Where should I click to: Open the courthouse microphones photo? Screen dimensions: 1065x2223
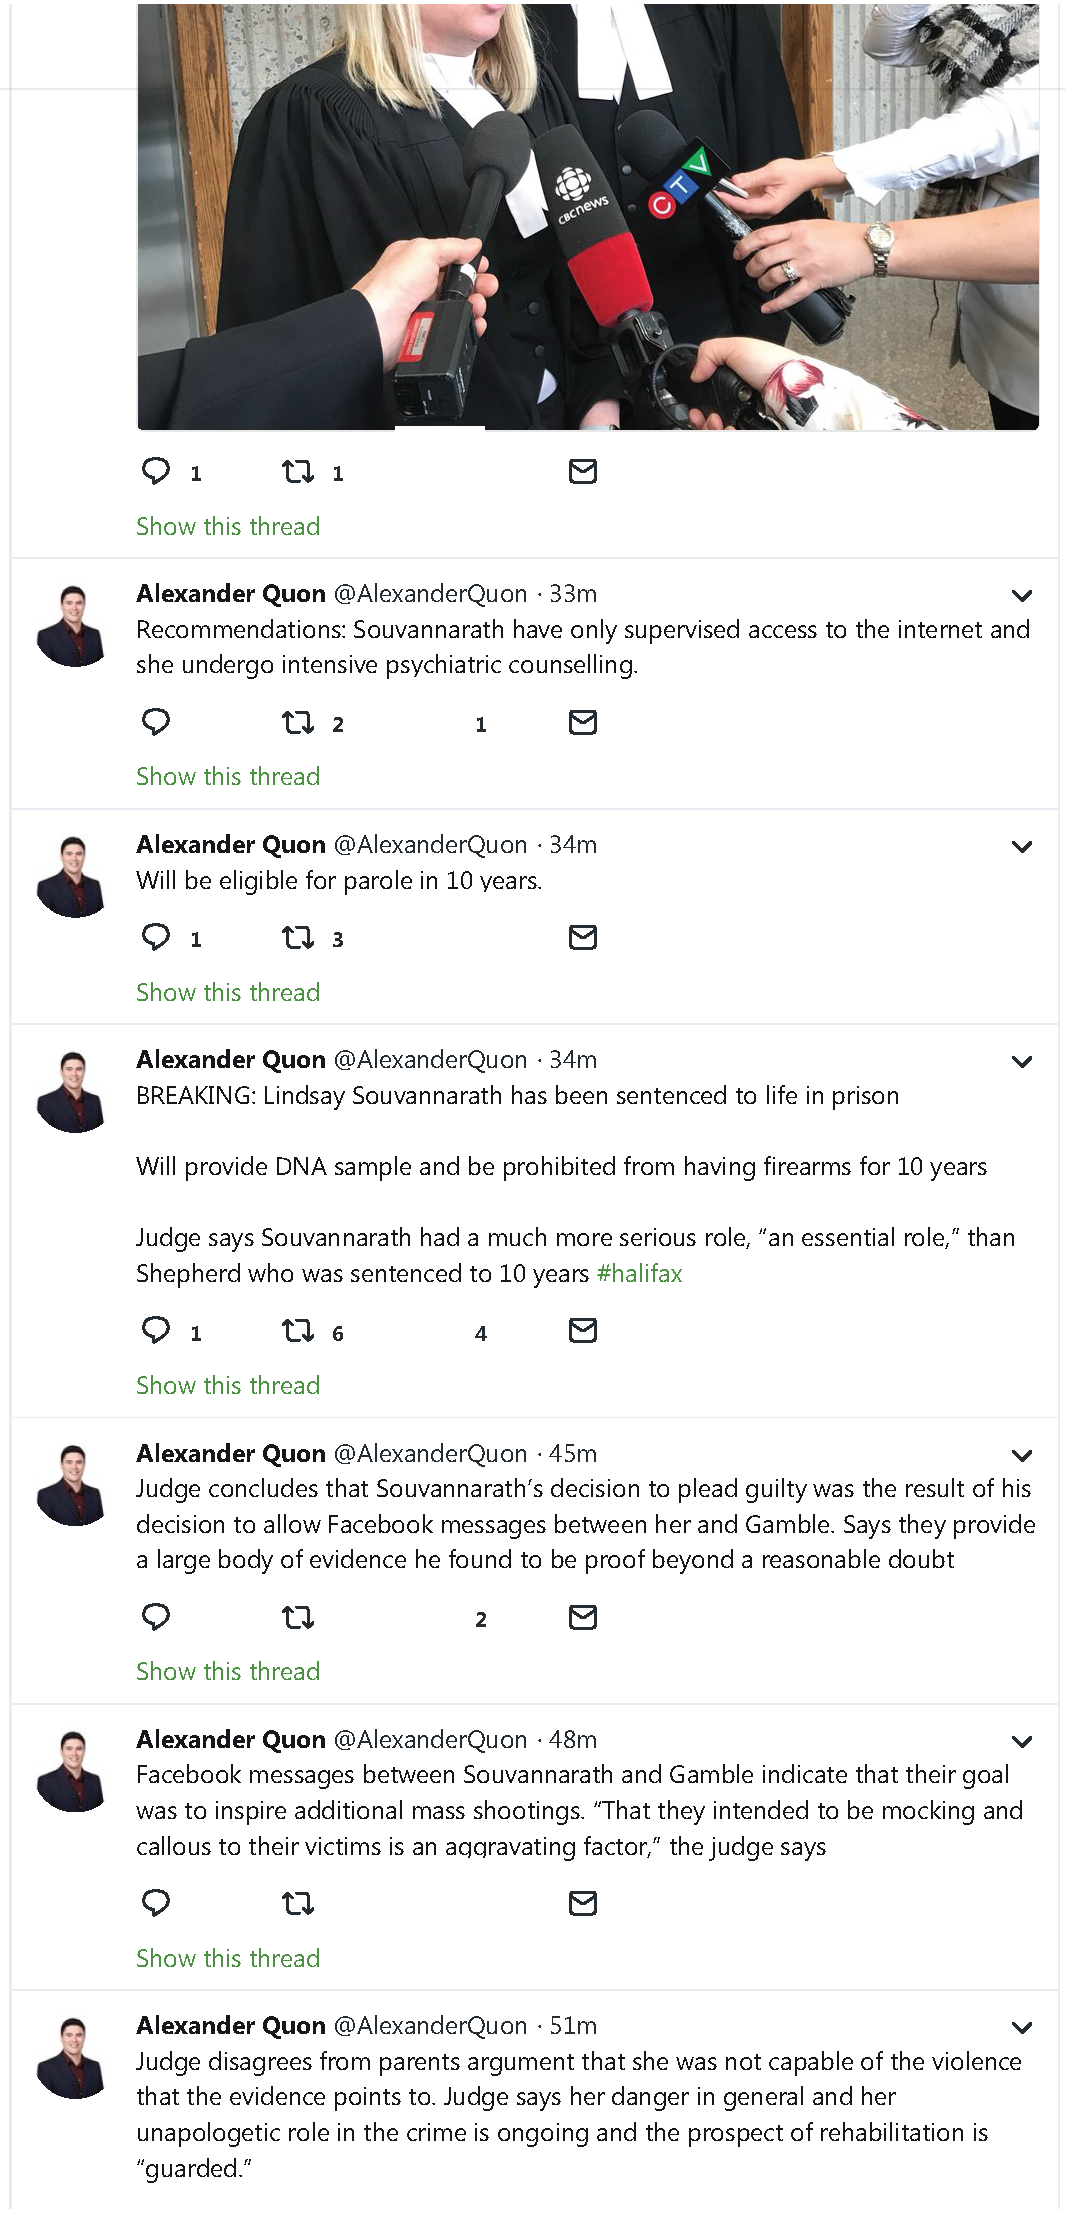click(x=588, y=217)
